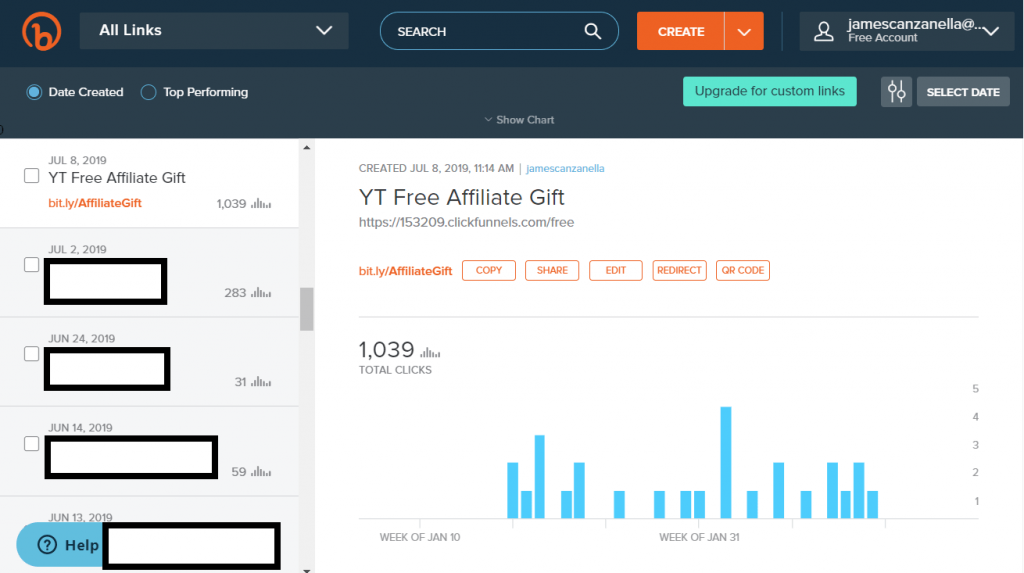Click the link list scrollbar thumb
The width and height of the screenshot is (1024, 573).
pyautogui.click(x=306, y=309)
